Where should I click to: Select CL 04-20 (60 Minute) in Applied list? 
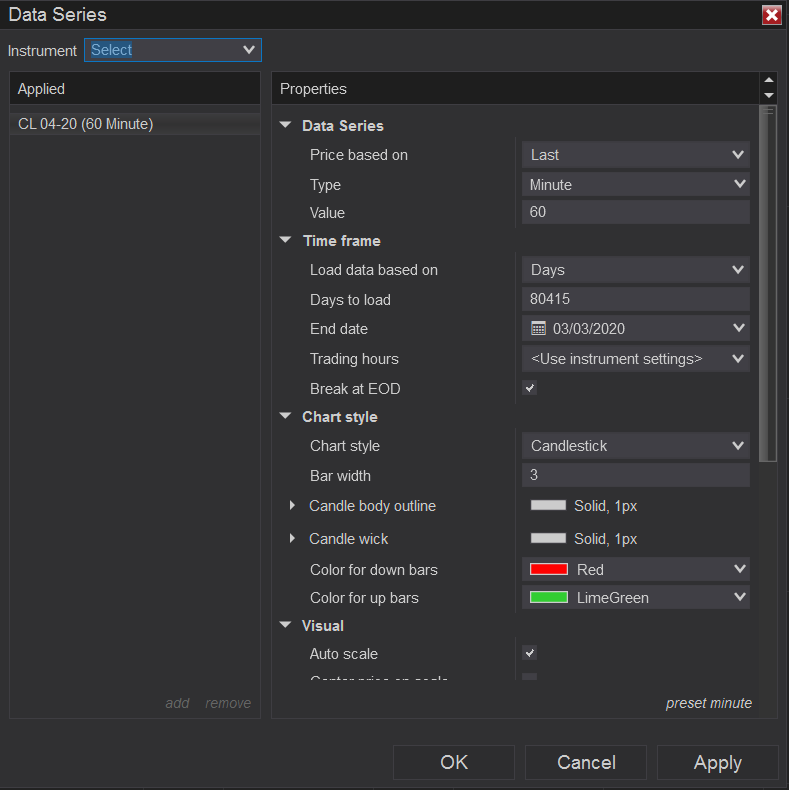(86, 124)
